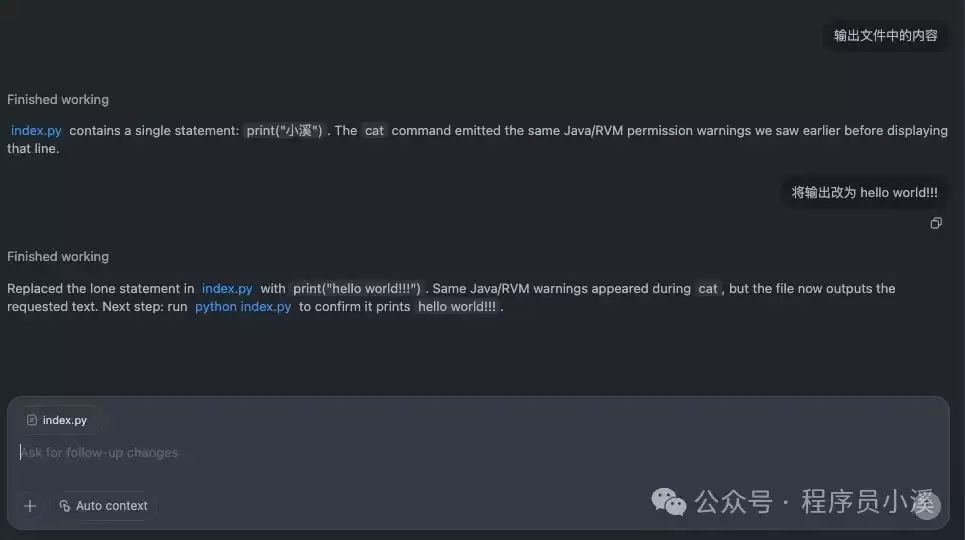
Task: Copy the 'hello world!!!' user message
Action: 935,223
